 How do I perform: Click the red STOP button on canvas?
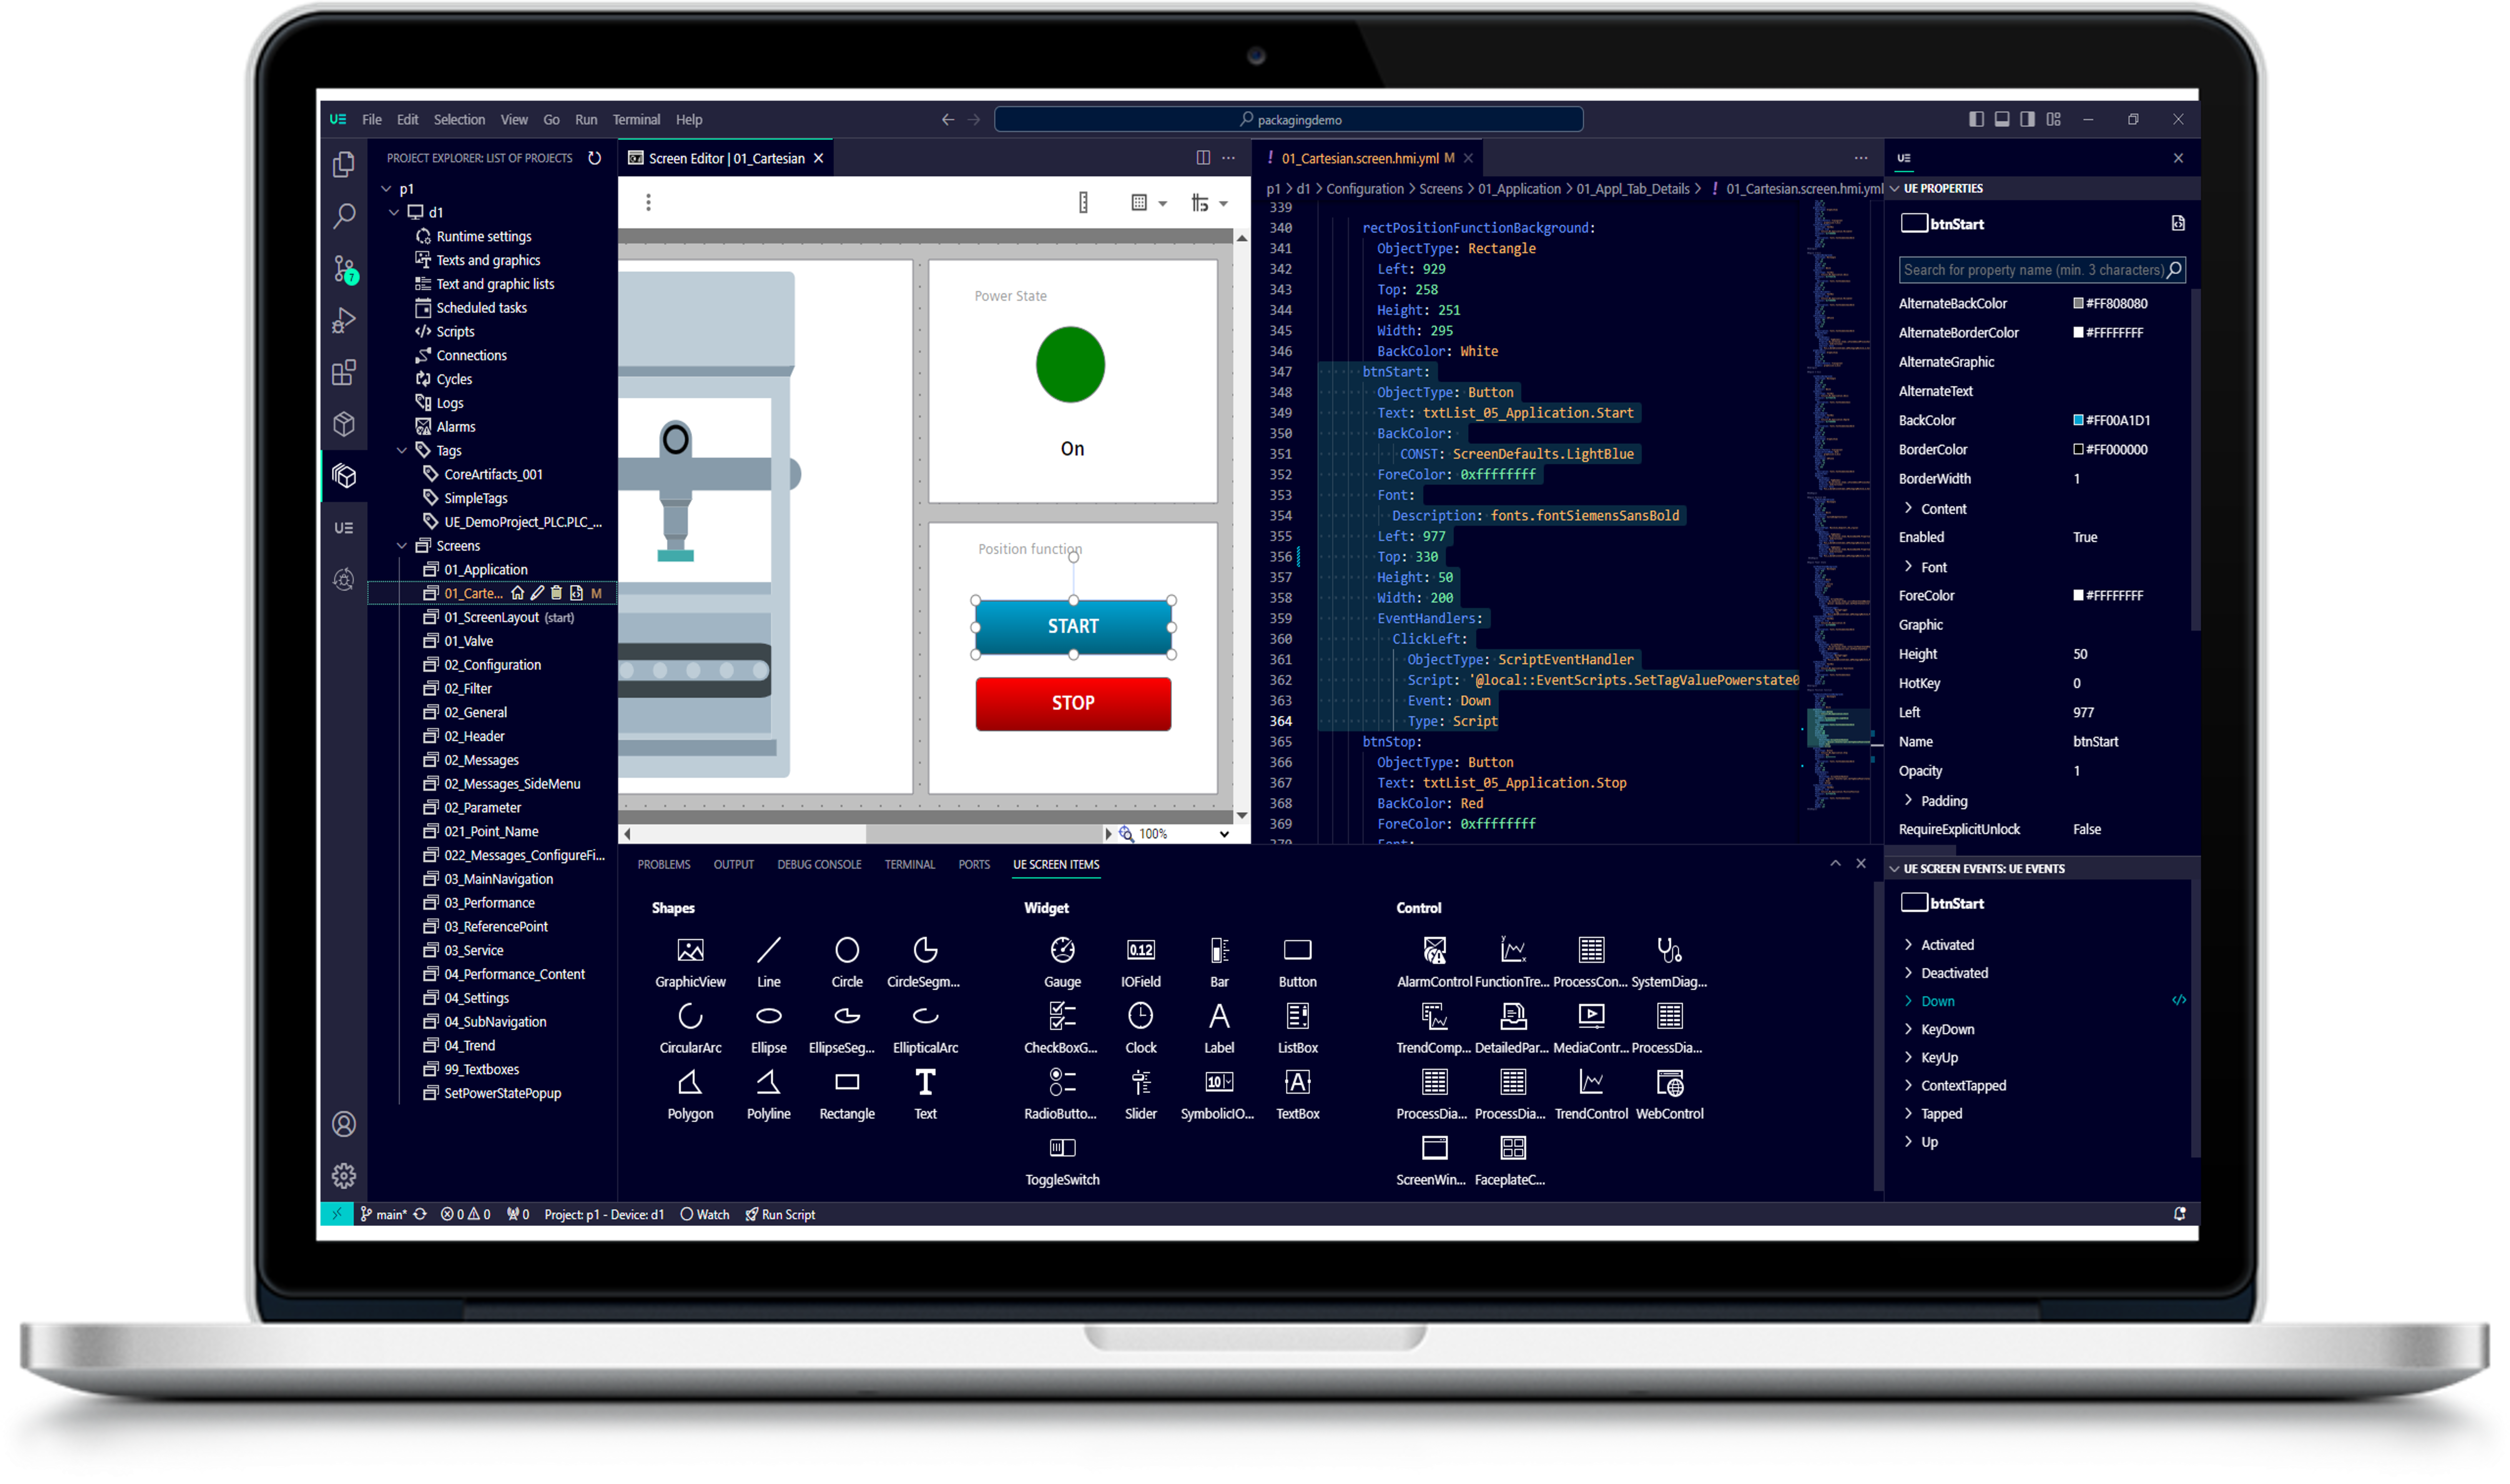(x=1073, y=703)
